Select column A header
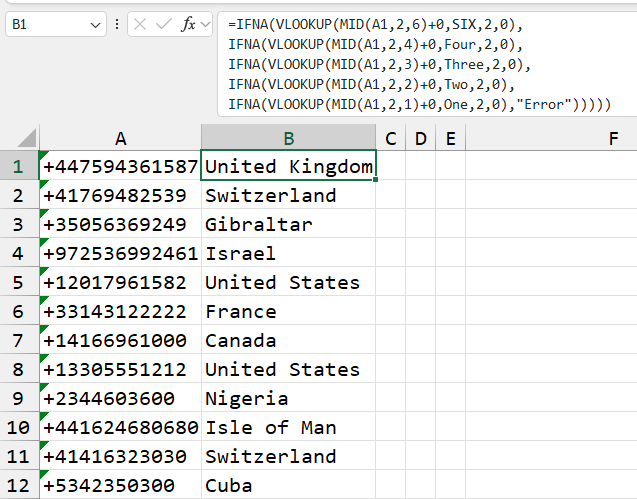 coord(120,138)
